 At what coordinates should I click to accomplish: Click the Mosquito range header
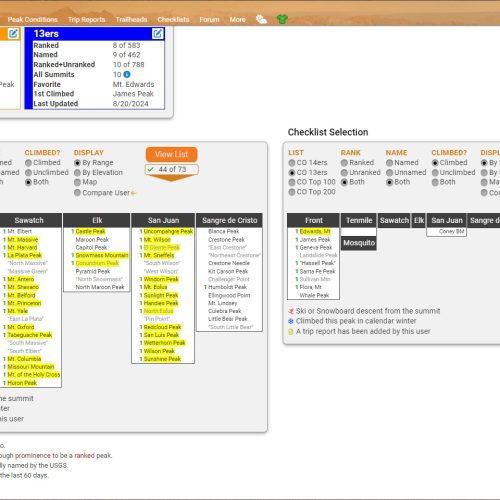click(359, 243)
